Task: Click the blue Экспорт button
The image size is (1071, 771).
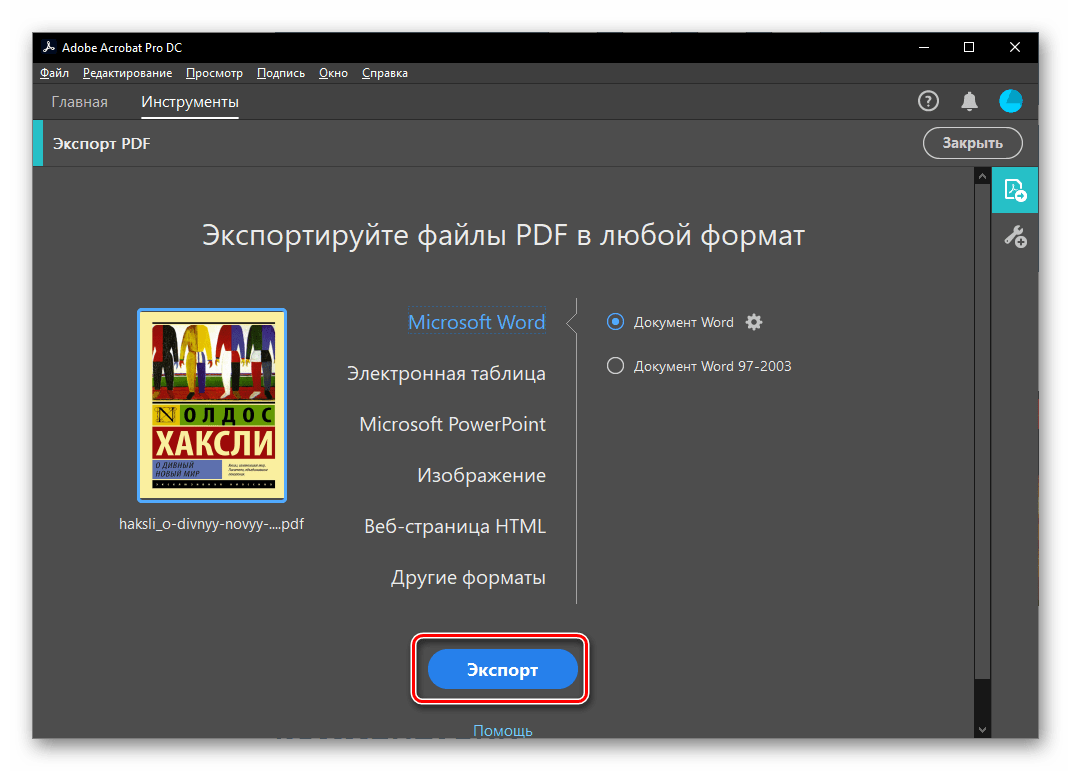Action: [503, 669]
